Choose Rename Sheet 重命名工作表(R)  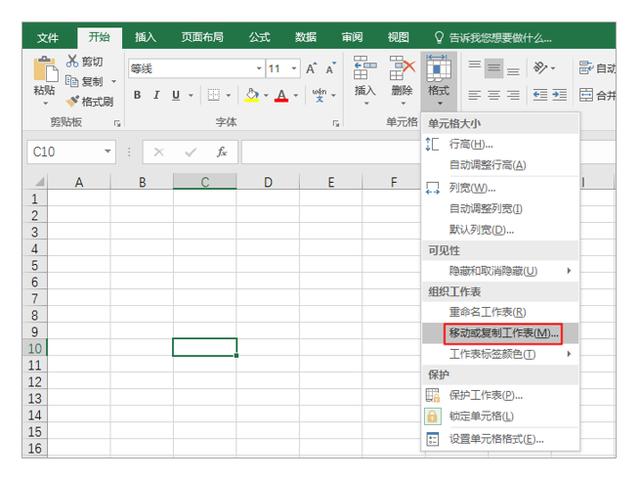[x=500, y=312]
